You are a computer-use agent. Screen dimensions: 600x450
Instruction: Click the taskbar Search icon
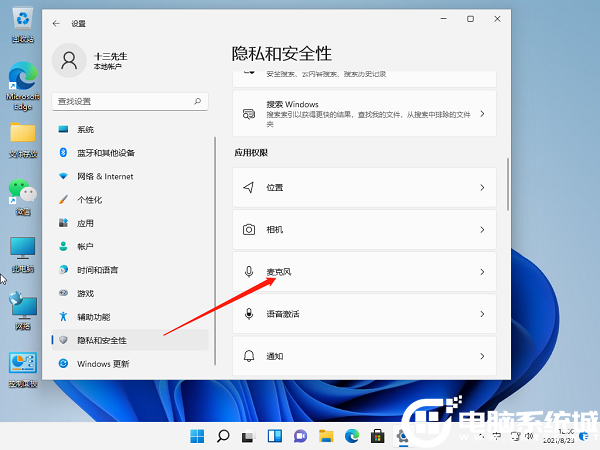(x=223, y=436)
